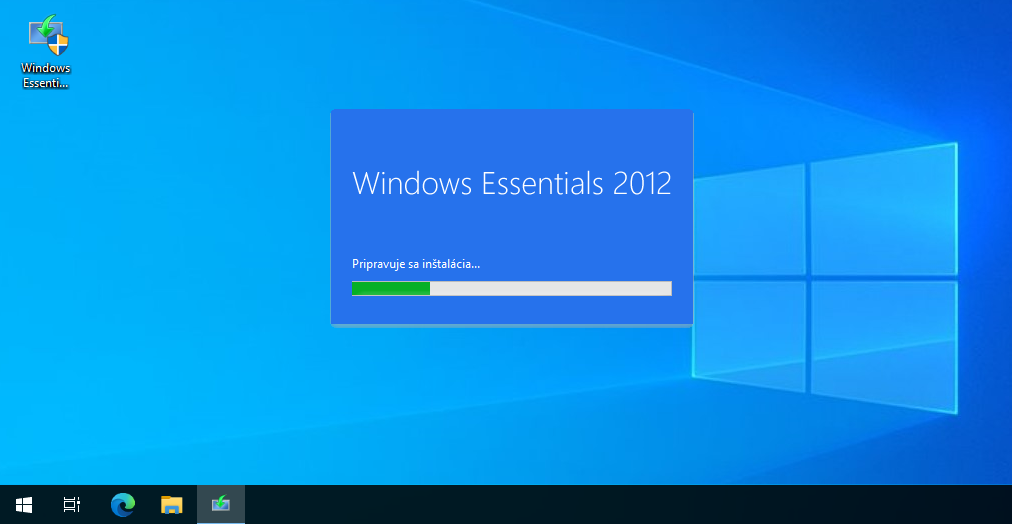The image size is (1012, 524).
Task: Launch Microsoft Edge from the taskbar
Action: (123, 505)
